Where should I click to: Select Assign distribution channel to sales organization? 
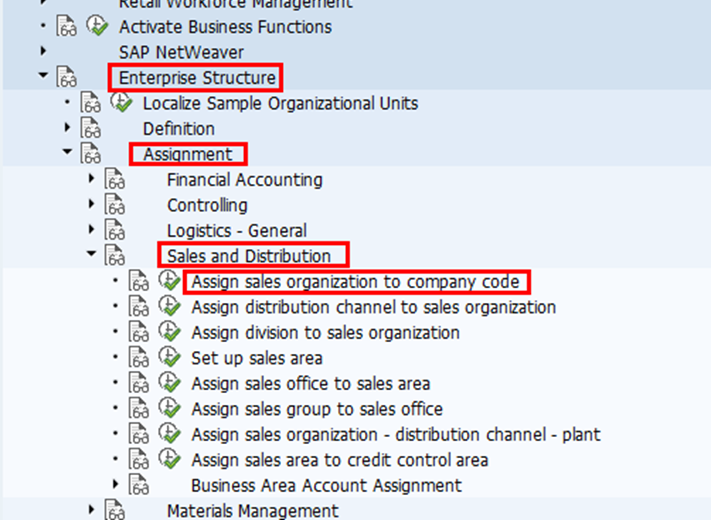(373, 307)
